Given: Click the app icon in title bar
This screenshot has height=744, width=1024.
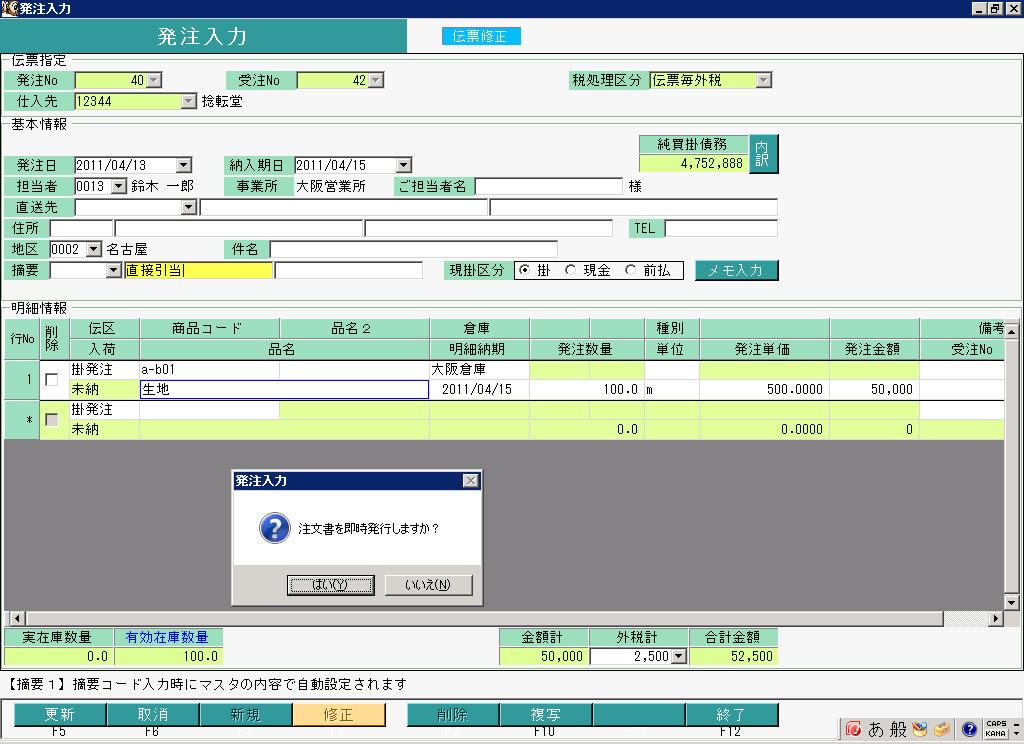Looking at the screenshot, I should point(8,8).
